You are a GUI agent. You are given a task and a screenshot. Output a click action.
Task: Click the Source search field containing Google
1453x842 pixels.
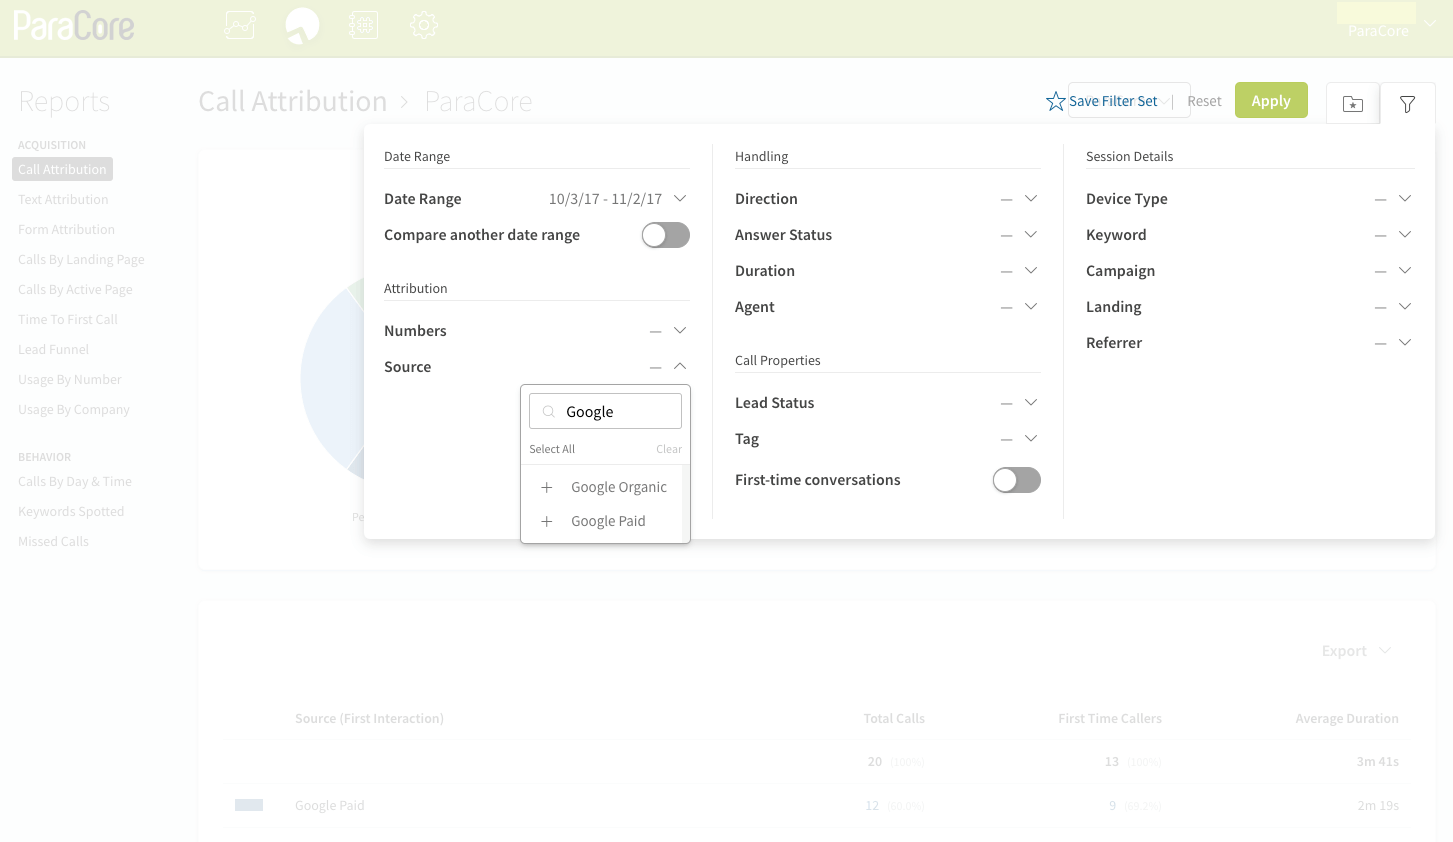tap(605, 411)
